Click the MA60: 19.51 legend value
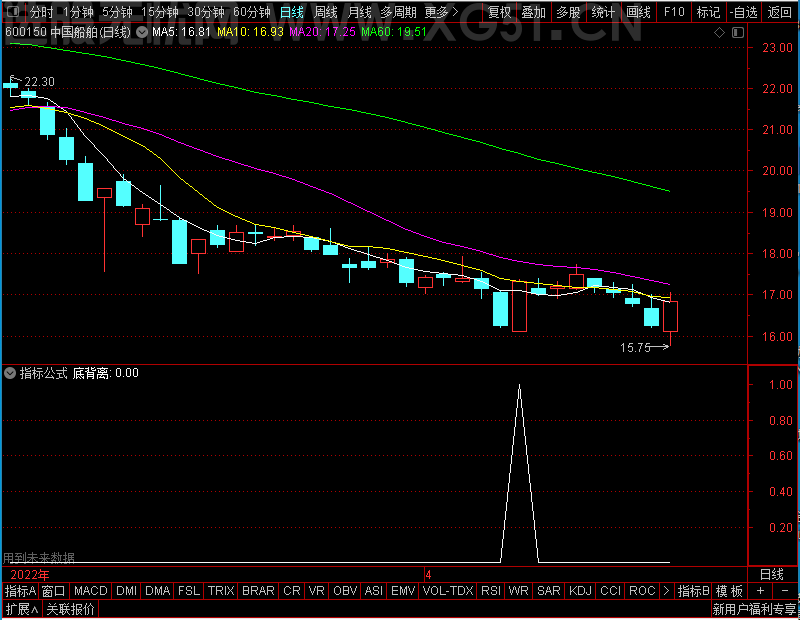Image resolution: width=800 pixels, height=620 pixels. [394, 32]
